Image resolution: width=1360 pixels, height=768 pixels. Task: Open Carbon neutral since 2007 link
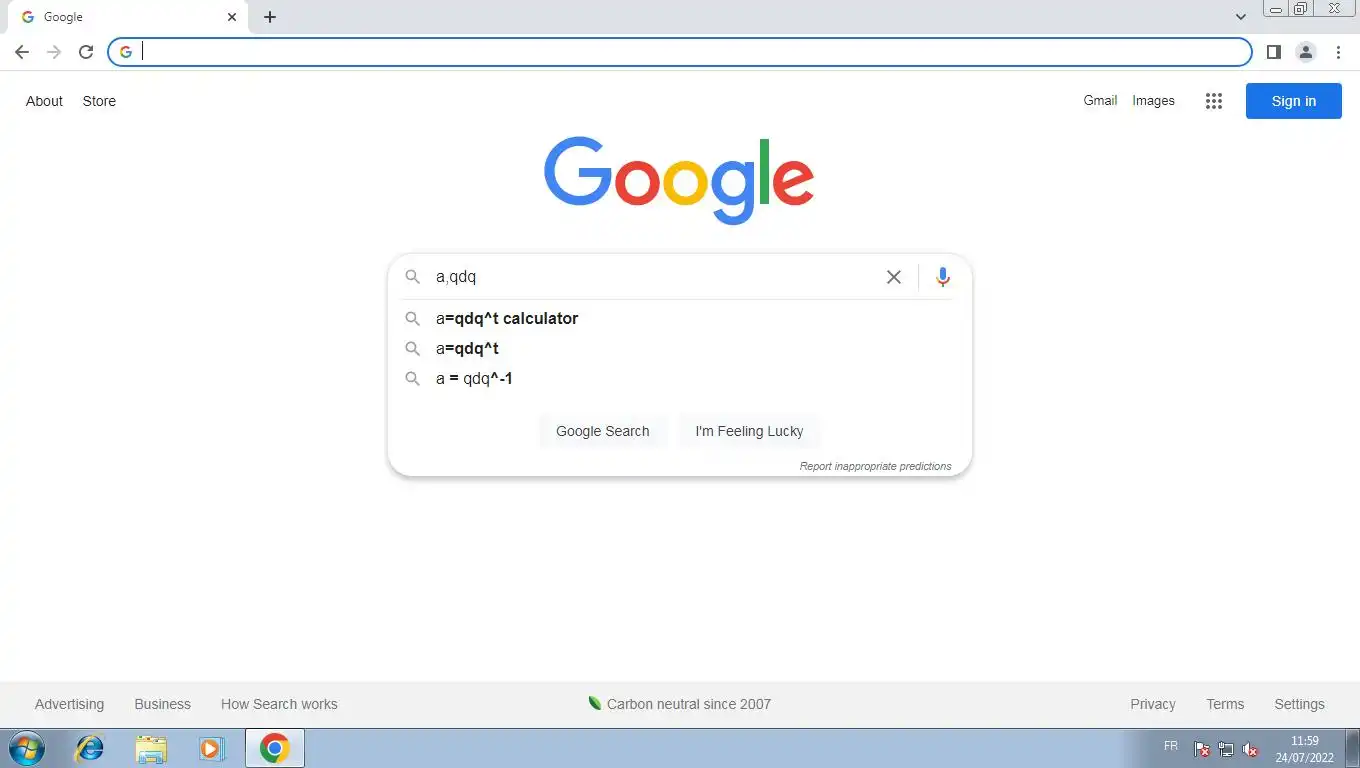click(679, 704)
